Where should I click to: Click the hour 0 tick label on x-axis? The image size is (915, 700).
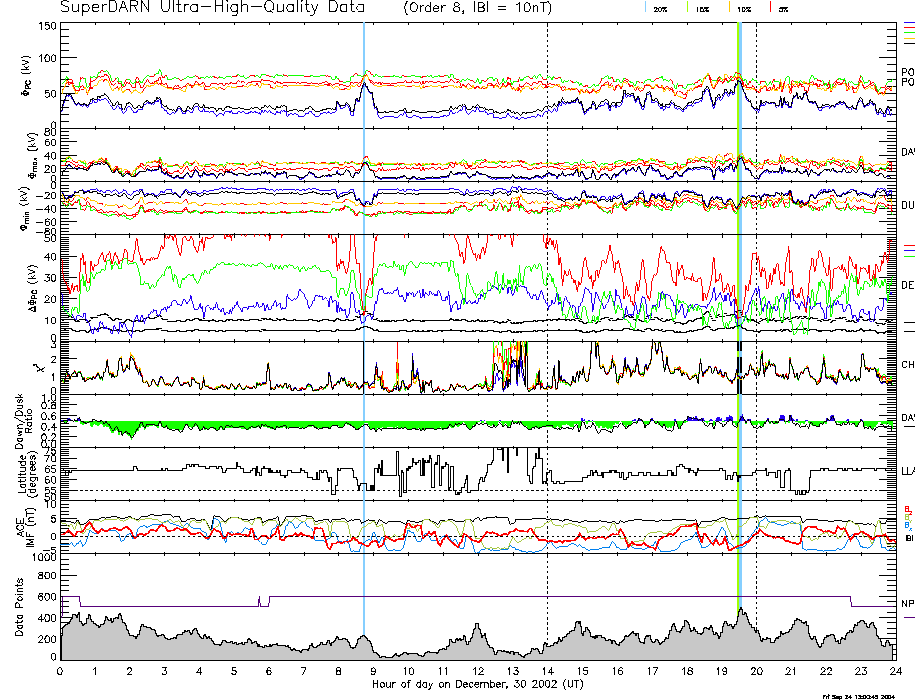[61, 670]
